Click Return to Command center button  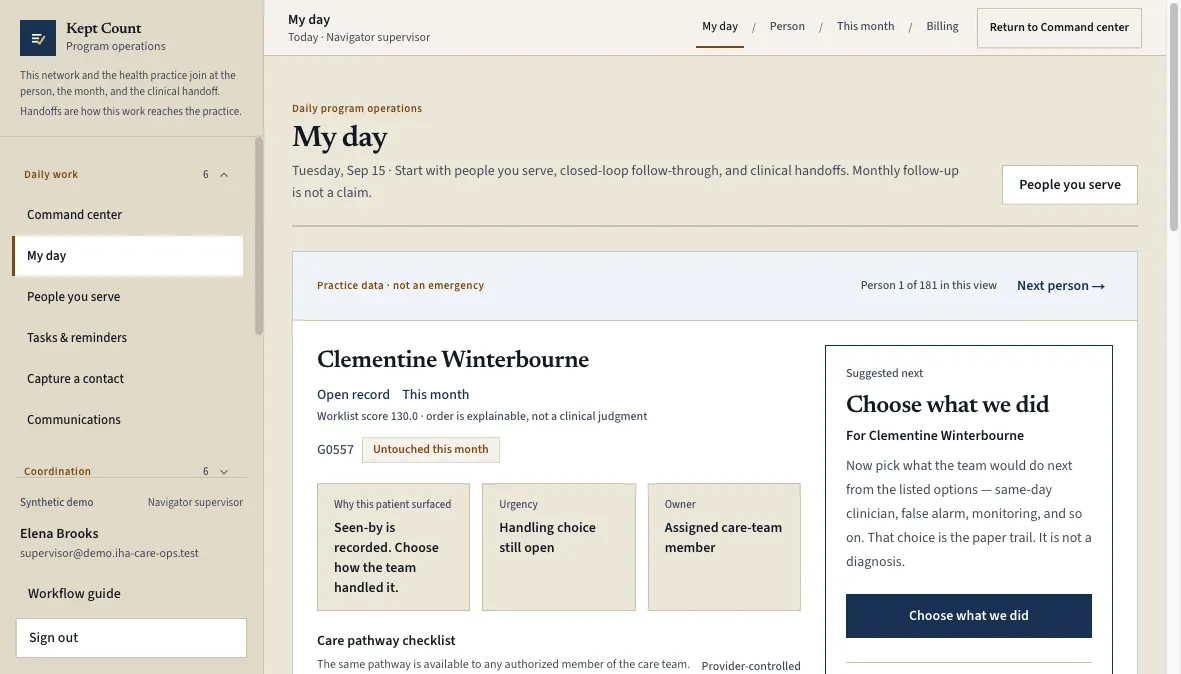tap(1059, 28)
